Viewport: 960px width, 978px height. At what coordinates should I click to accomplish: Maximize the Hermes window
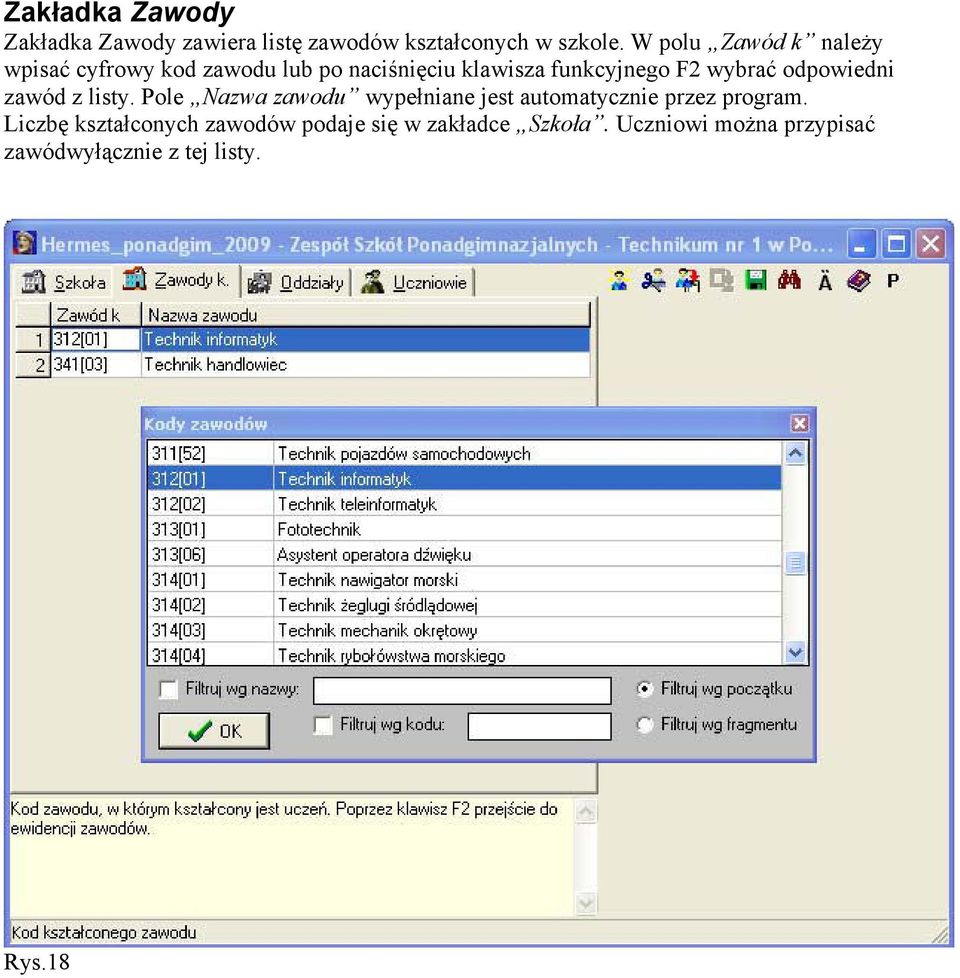(x=896, y=244)
